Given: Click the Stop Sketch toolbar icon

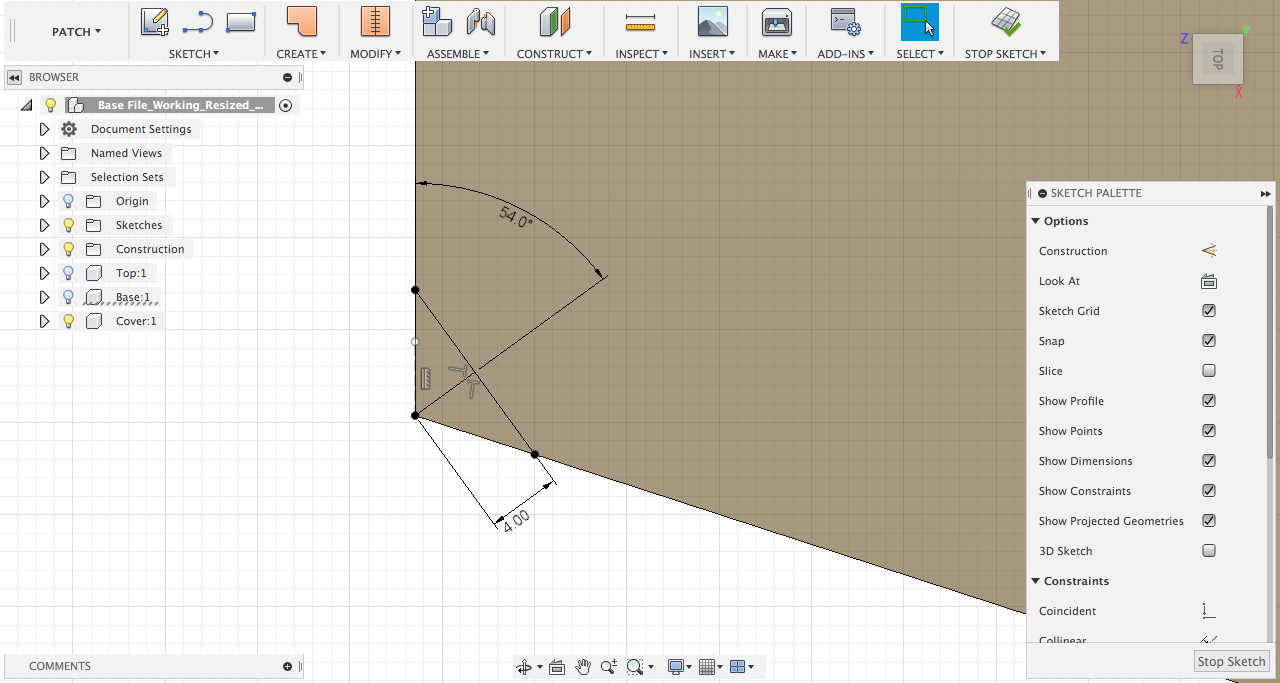Looking at the screenshot, I should [x=1005, y=21].
